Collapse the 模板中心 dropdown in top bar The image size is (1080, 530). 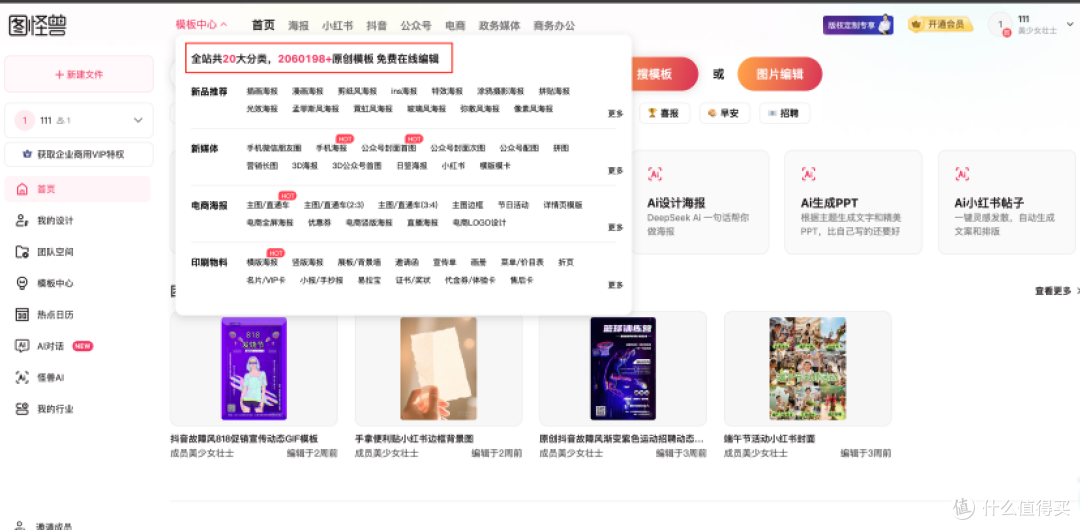pyautogui.click(x=201, y=25)
